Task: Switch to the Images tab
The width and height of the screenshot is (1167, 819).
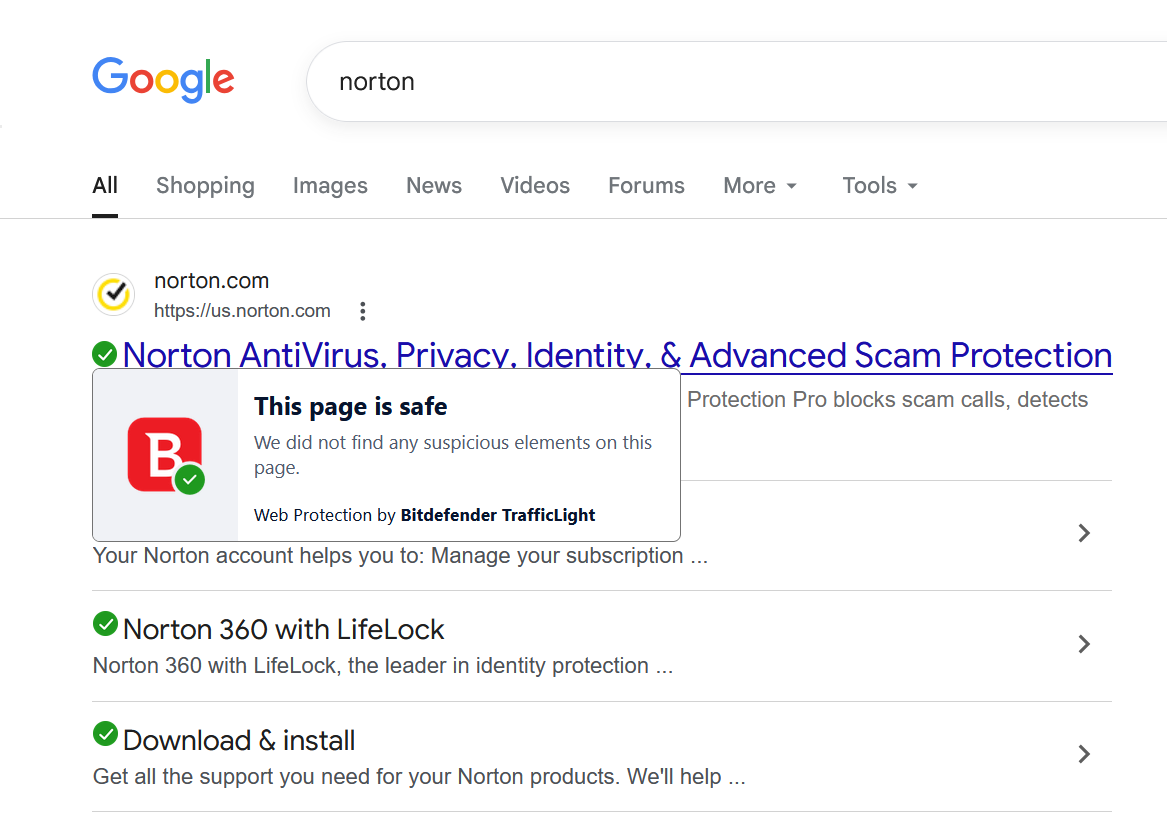Action: [x=330, y=185]
